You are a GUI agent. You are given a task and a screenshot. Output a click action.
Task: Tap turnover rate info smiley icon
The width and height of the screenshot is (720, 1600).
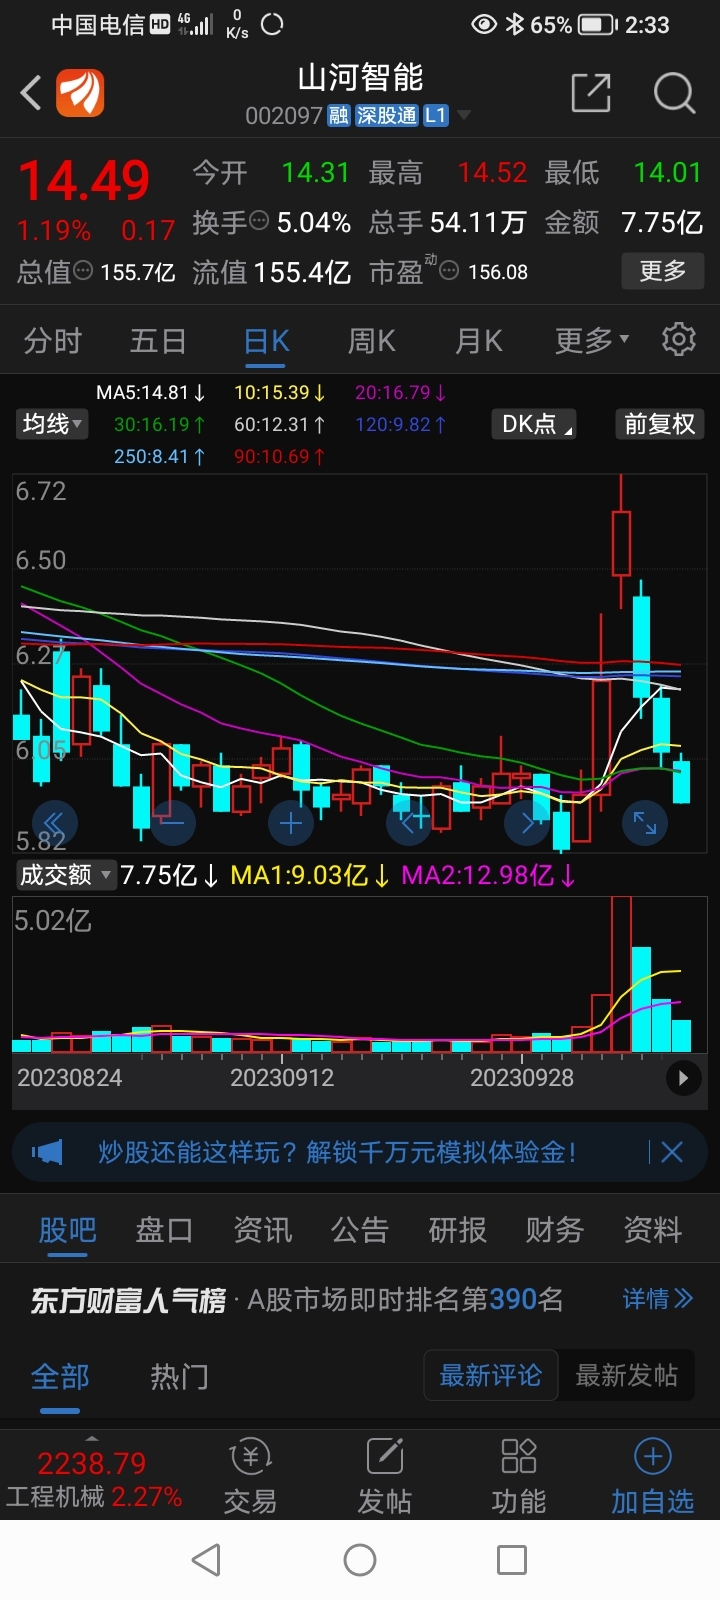click(x=259, y=221)
